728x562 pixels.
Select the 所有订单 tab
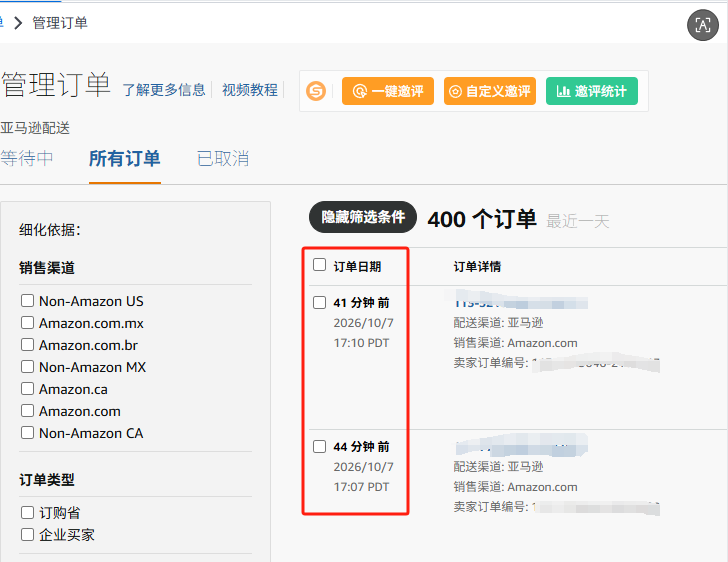[x=124, y=158]
